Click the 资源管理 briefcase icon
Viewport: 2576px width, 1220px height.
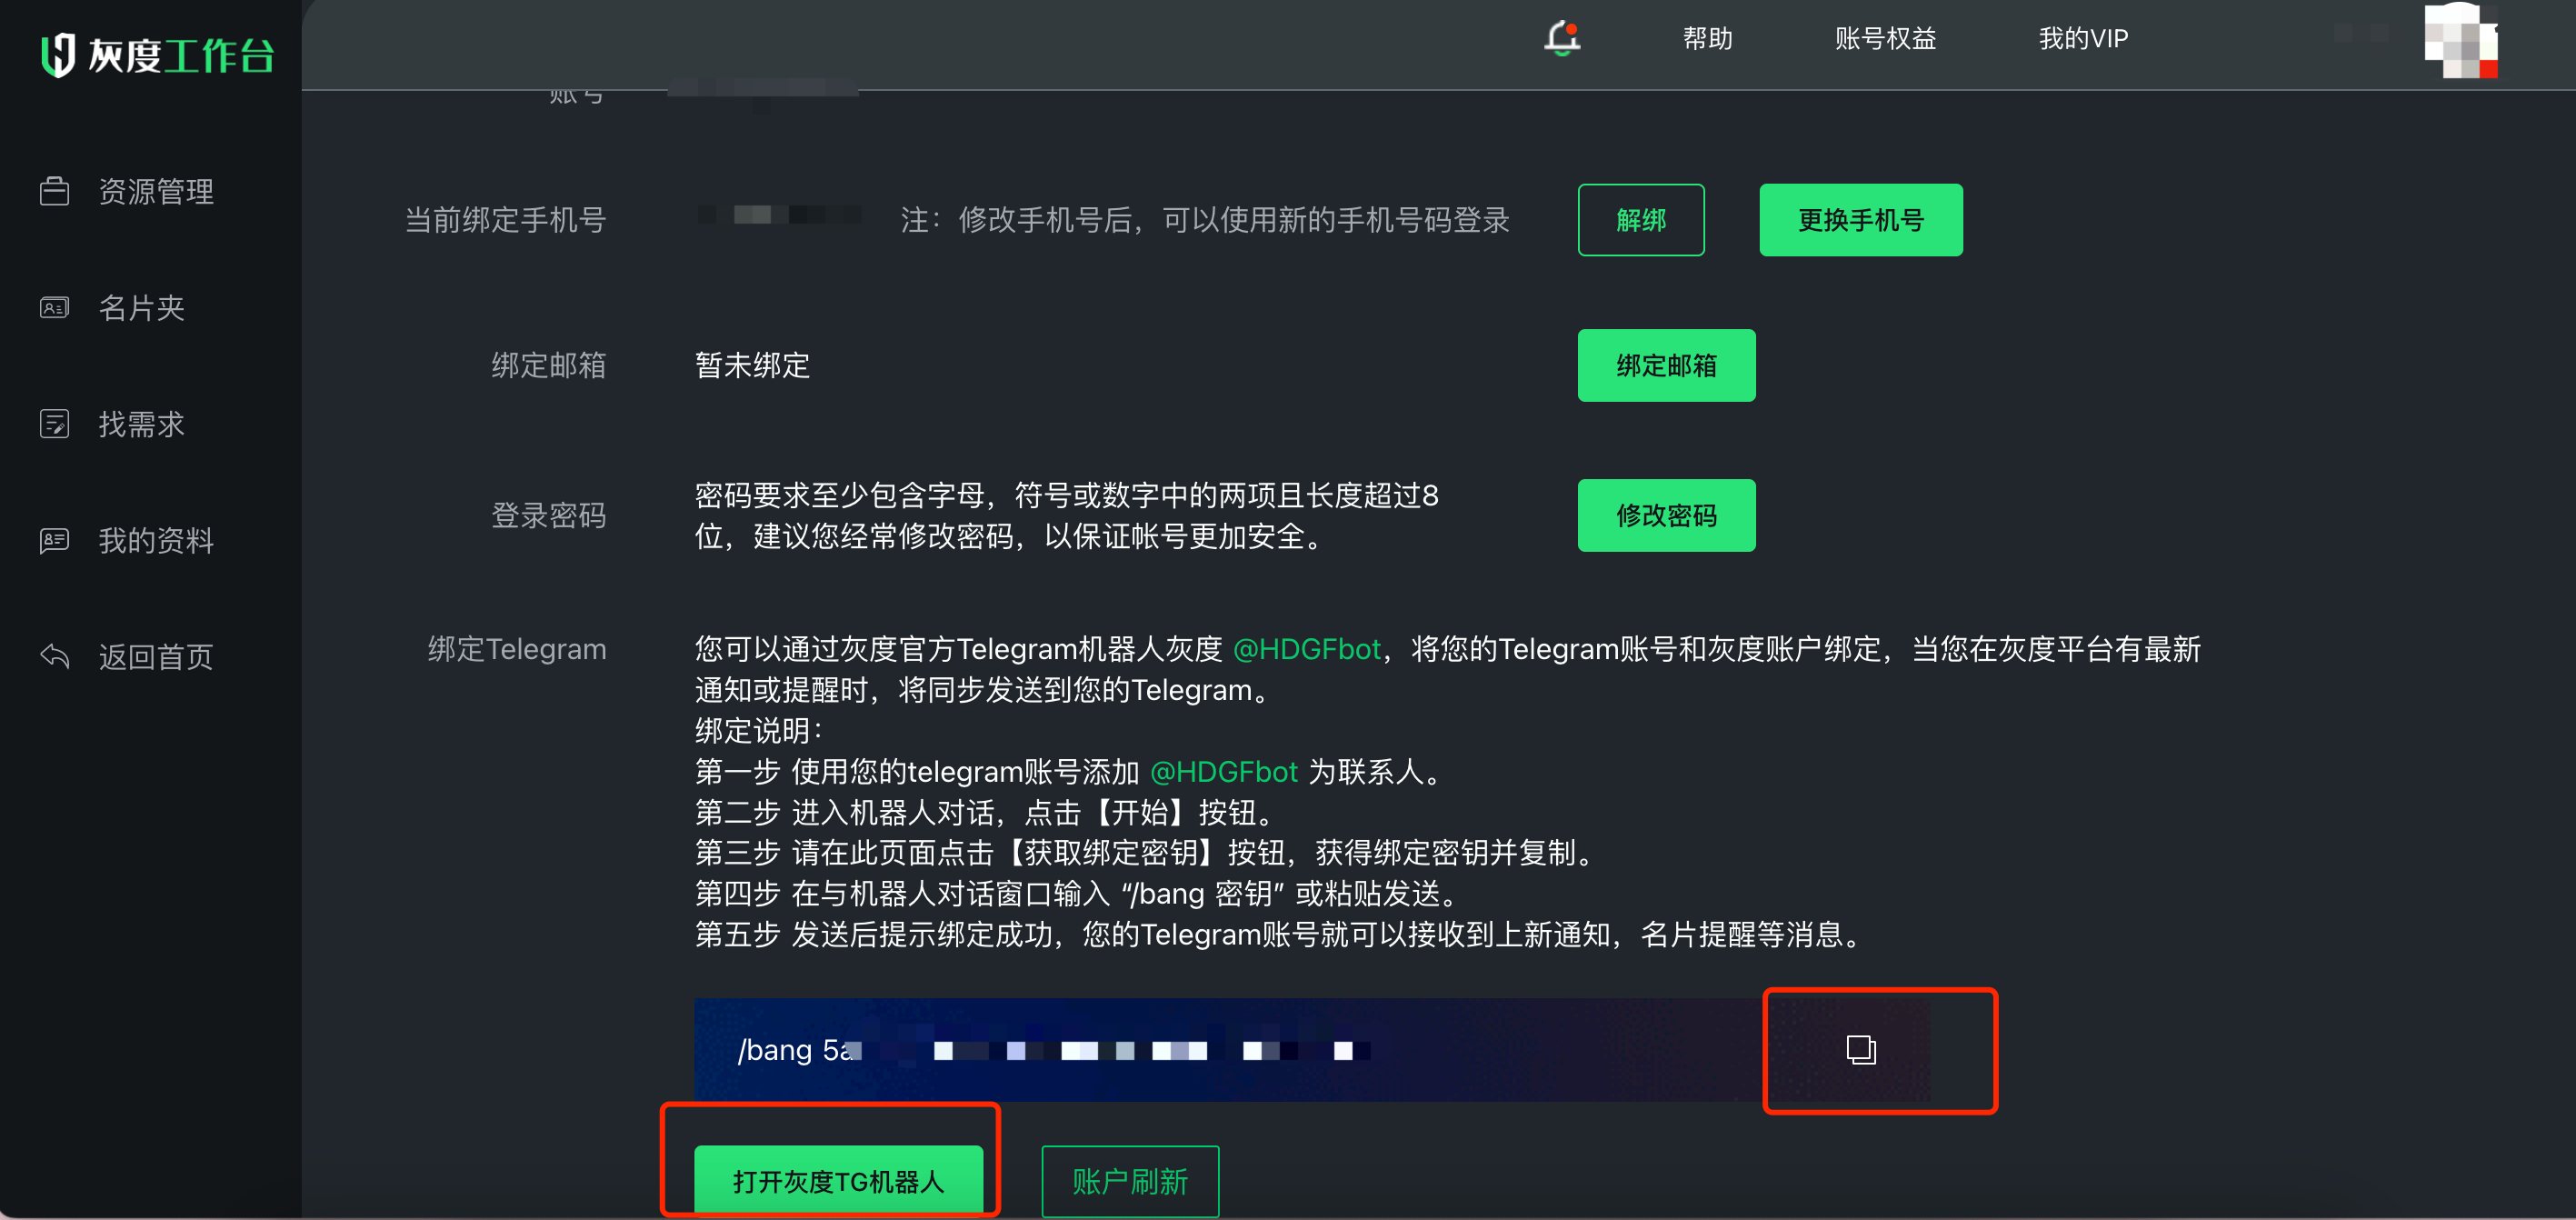[54, 191]
